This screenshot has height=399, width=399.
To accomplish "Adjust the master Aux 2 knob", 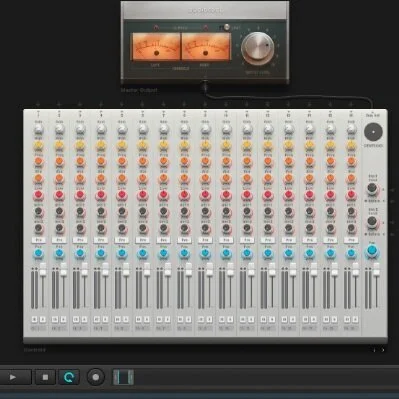I will point(372,221).
